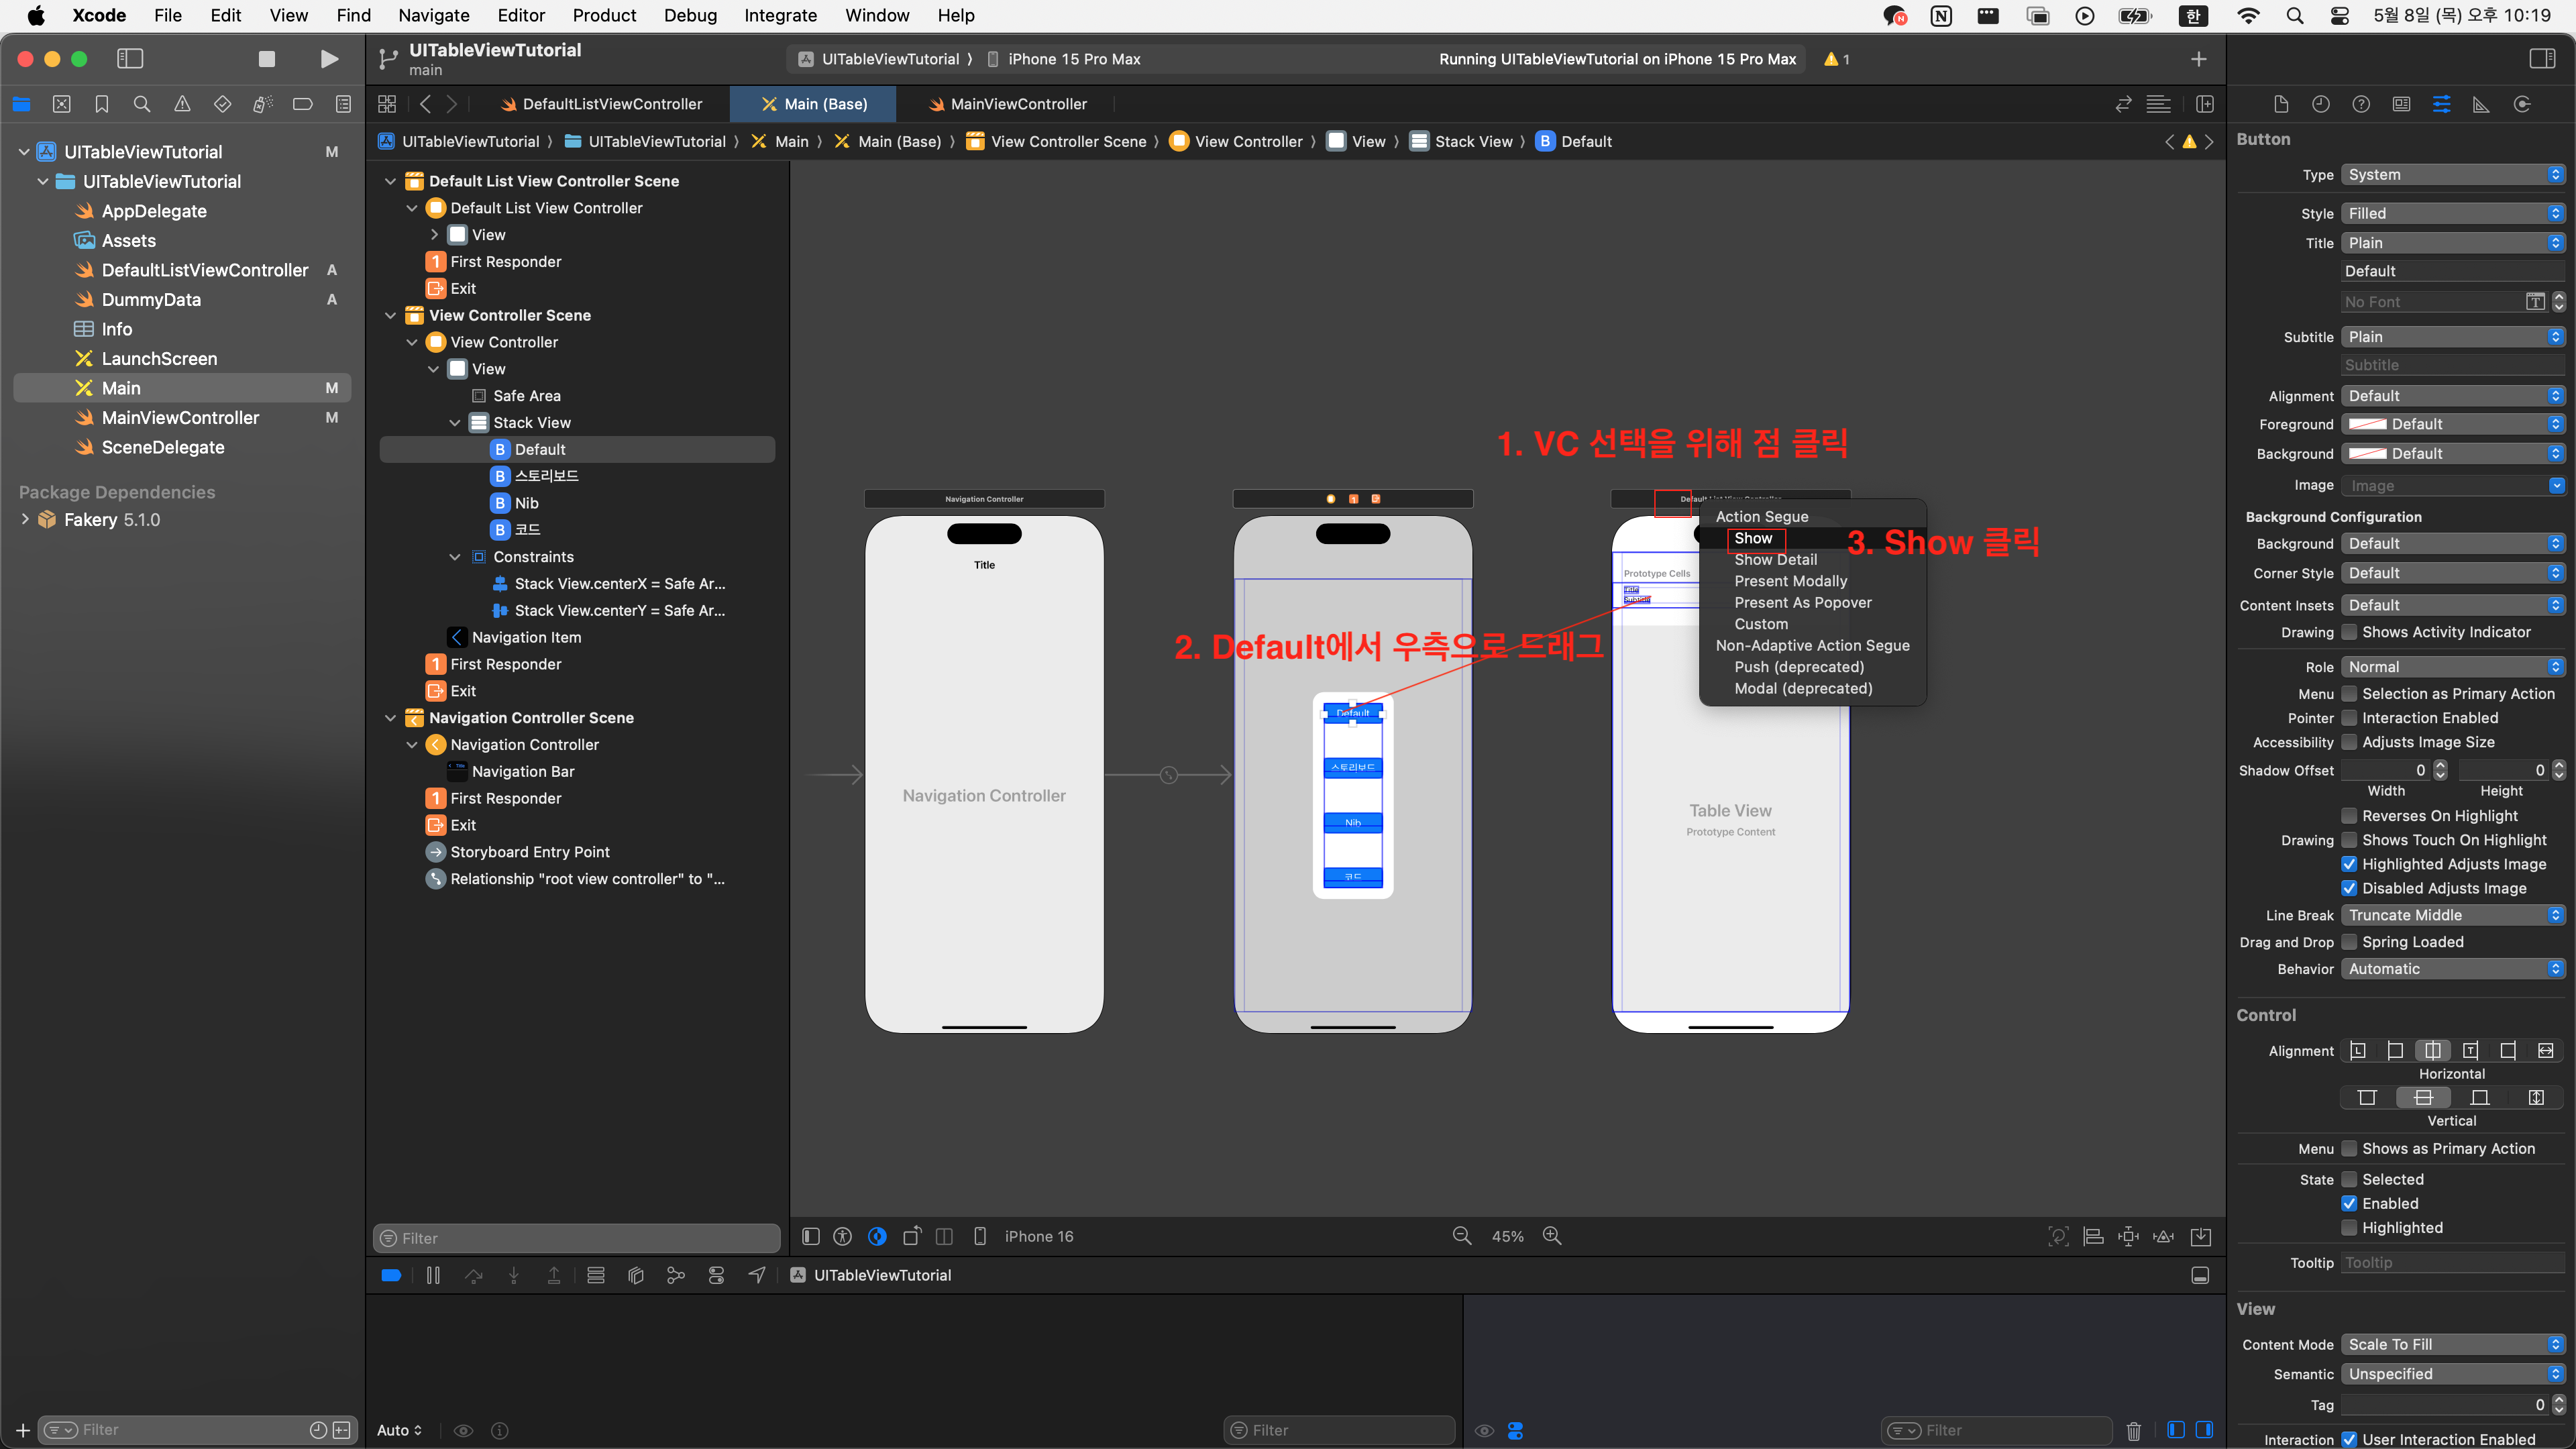Show the Identity inspector icon
This screenshot has width=2576, height=1449.
pyautogui.click(x=2401, y=104)
